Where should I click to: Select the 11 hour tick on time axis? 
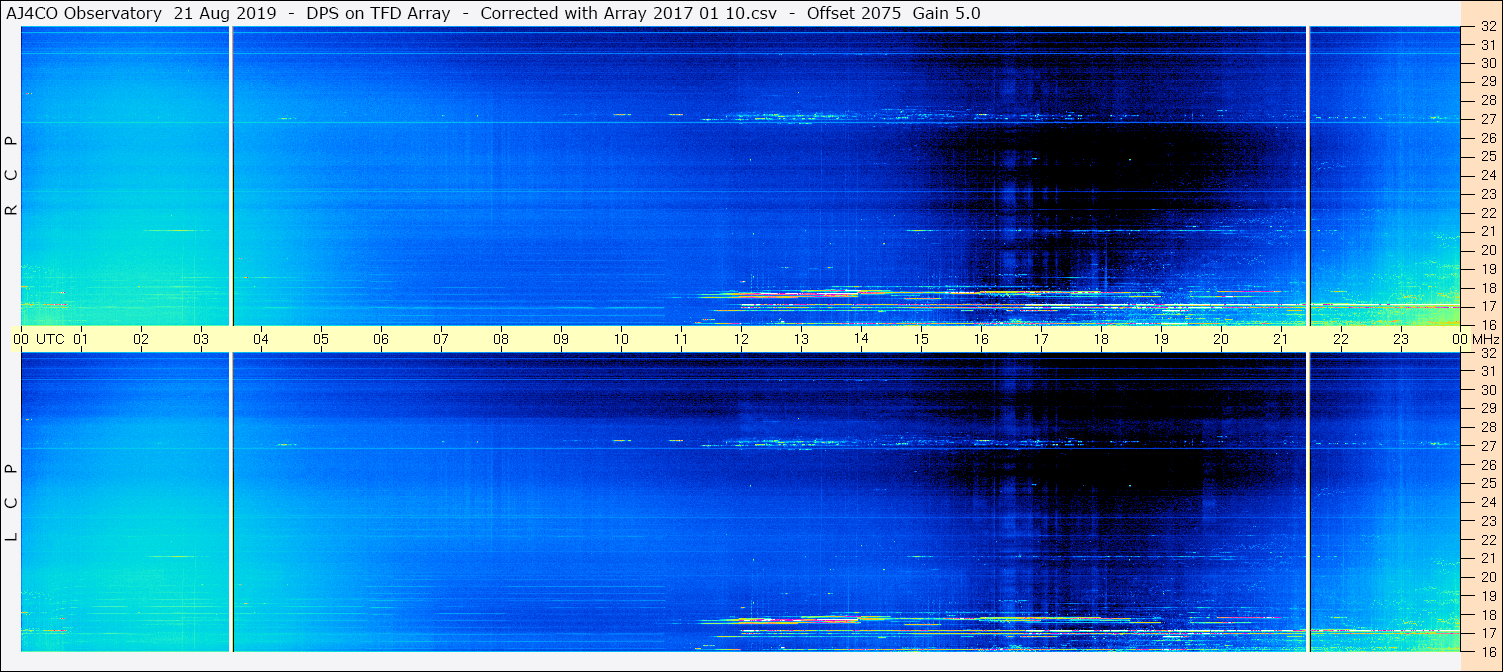tap(681, 339)
